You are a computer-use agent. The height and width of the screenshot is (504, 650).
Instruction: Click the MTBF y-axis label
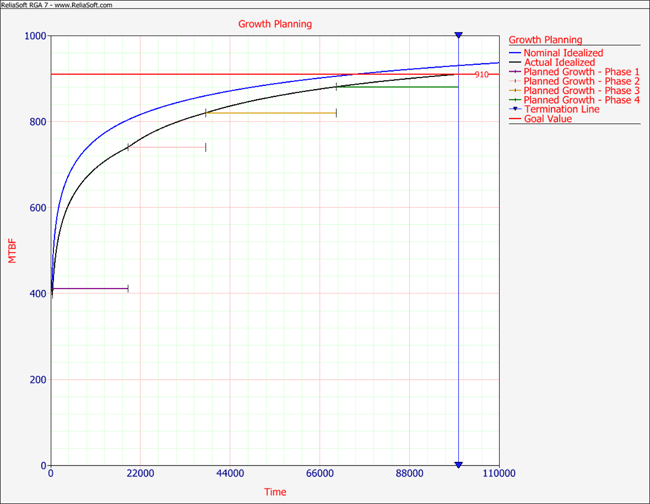point(12,250)
